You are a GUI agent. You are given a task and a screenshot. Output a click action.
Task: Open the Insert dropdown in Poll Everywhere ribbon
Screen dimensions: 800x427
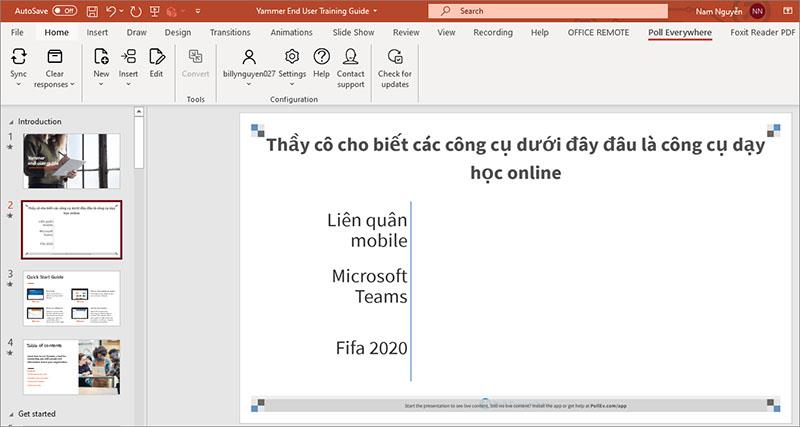128,85
